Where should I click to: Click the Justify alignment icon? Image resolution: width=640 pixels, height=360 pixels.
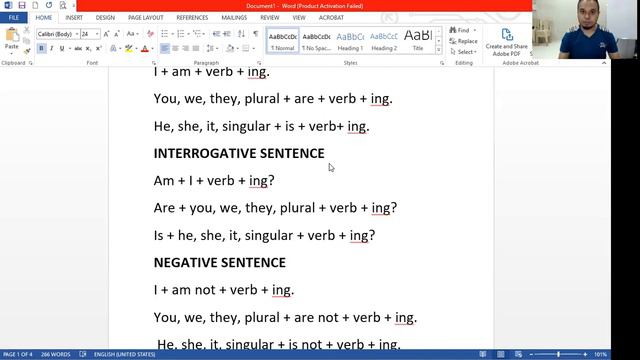coord(196,49)
